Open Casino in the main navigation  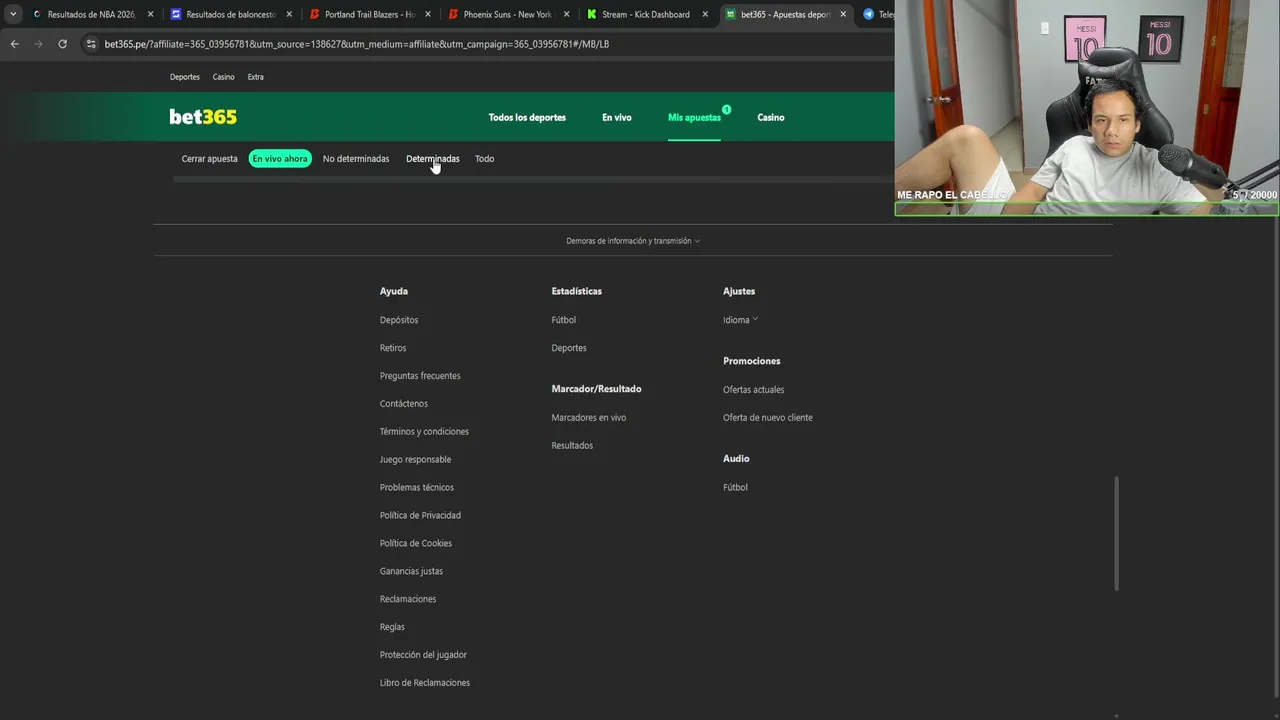771,117
